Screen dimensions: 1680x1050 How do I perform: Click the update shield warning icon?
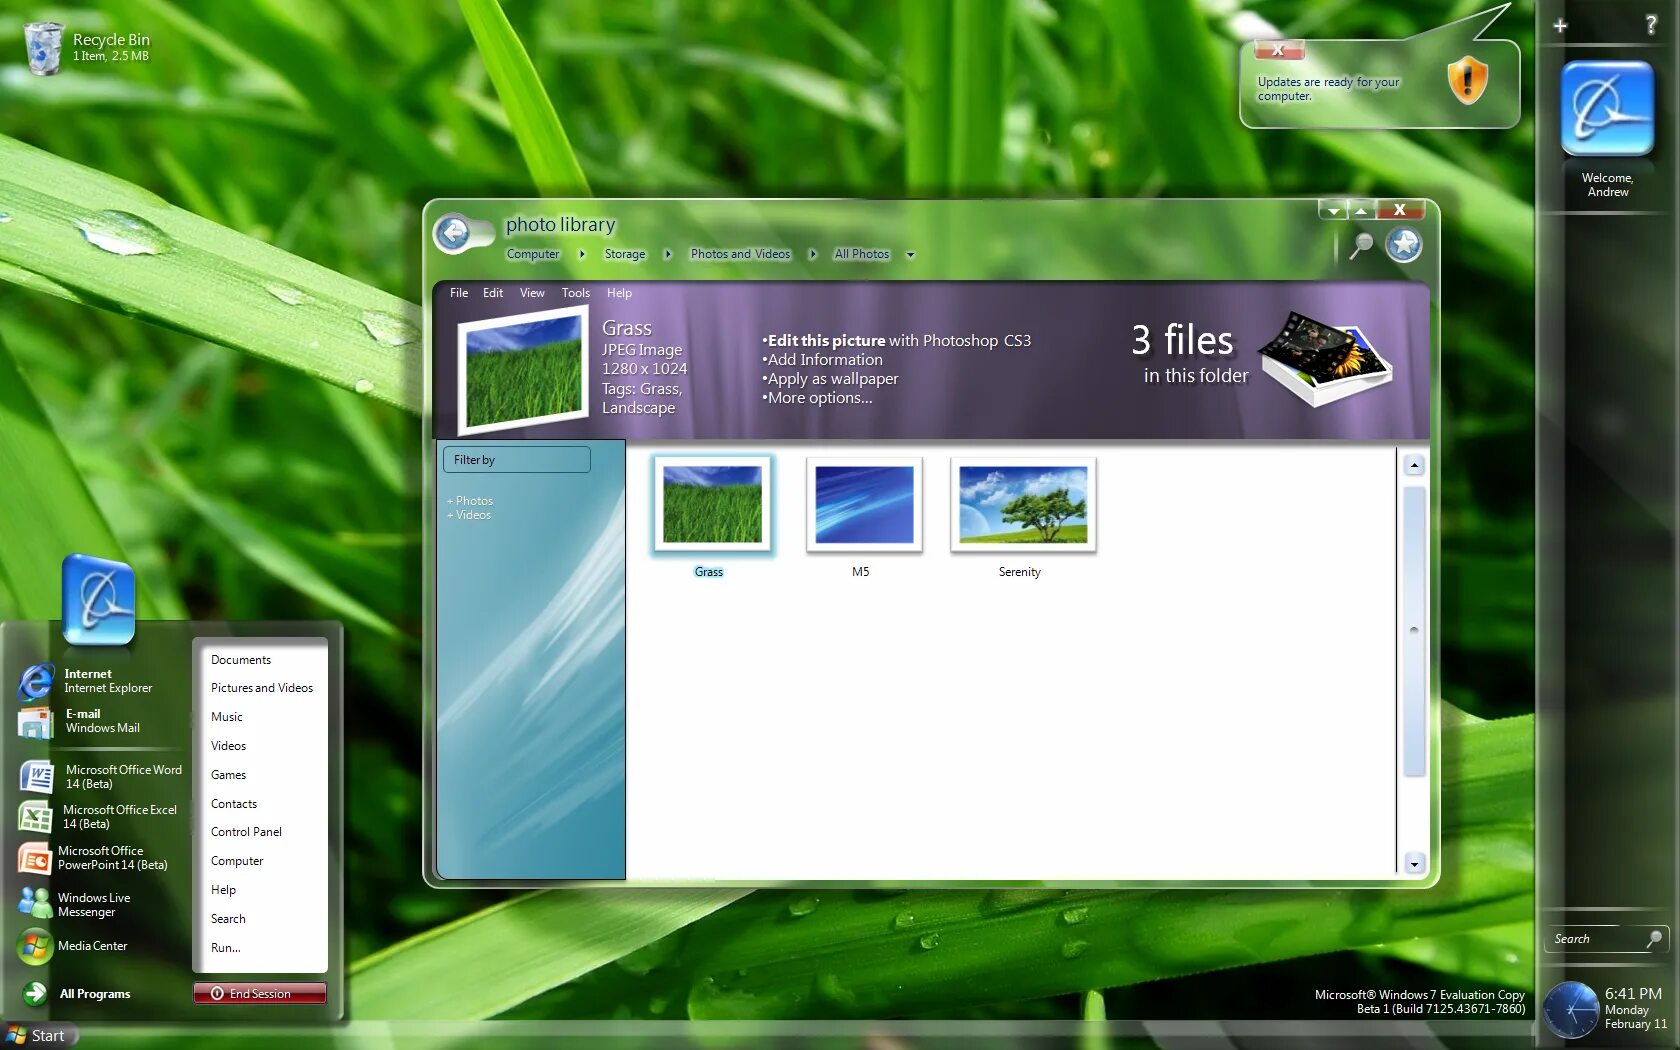[1467, 79]
